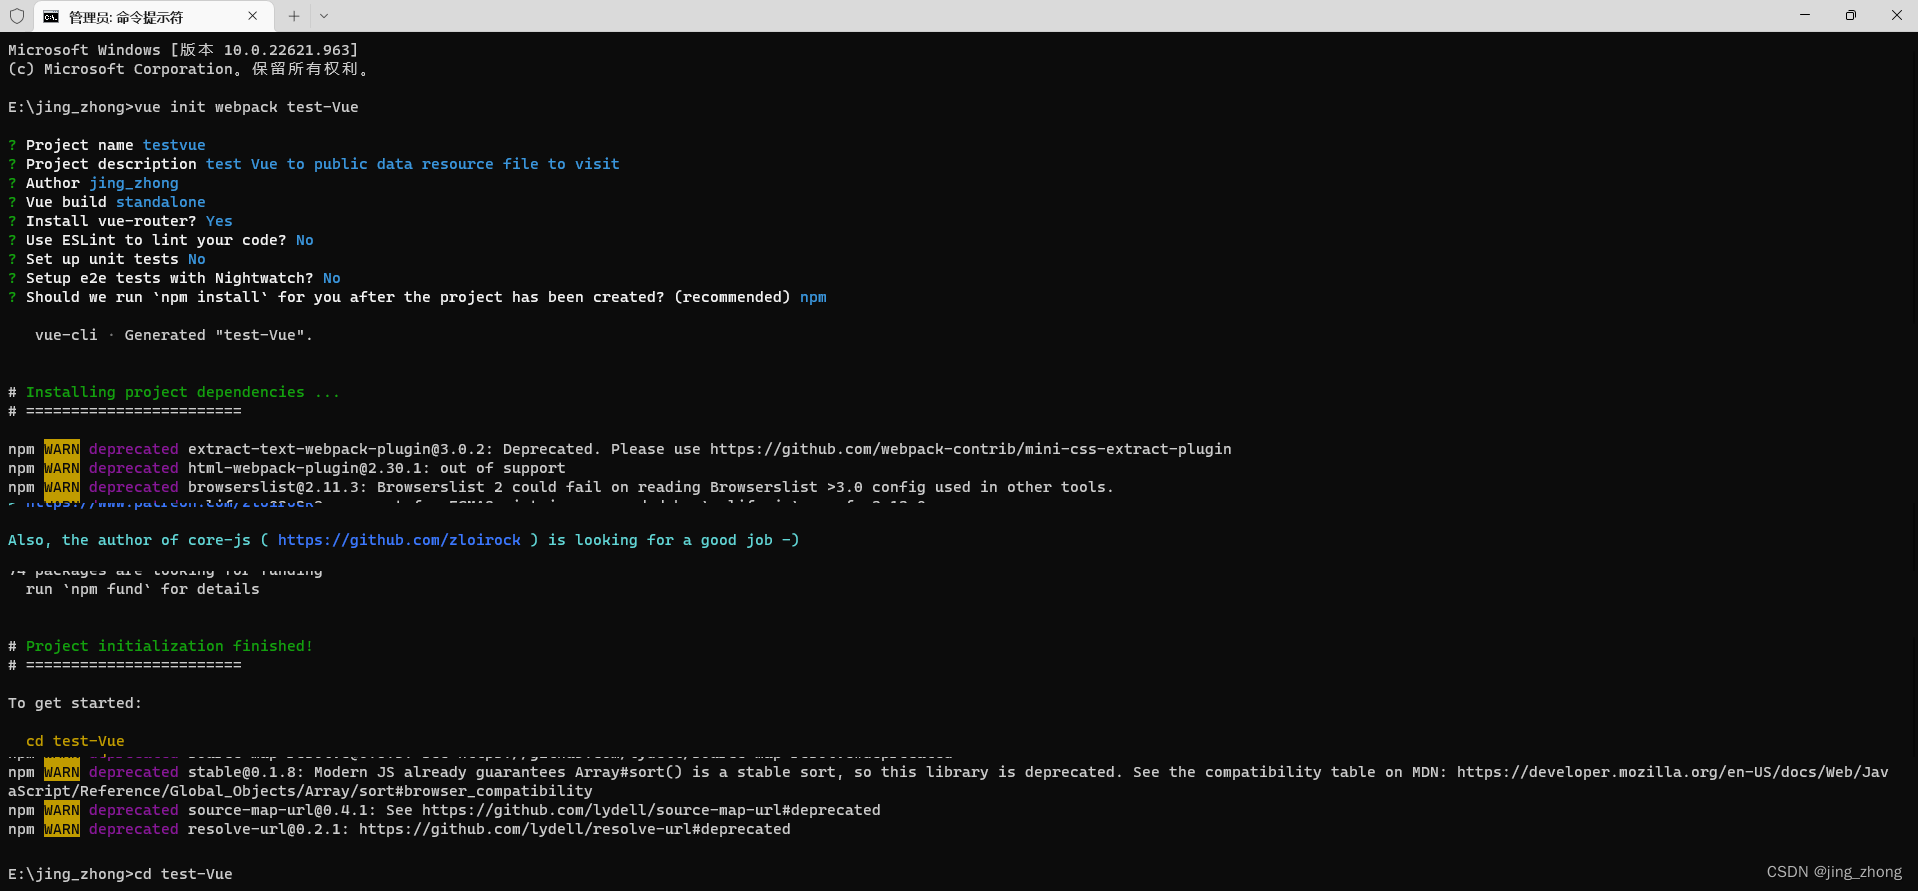Viewport: 1918px width, 891px height.
Task: Click 'deprecated' on the source-map-url line
Action: pyautogui.click(x=134, y=810)
